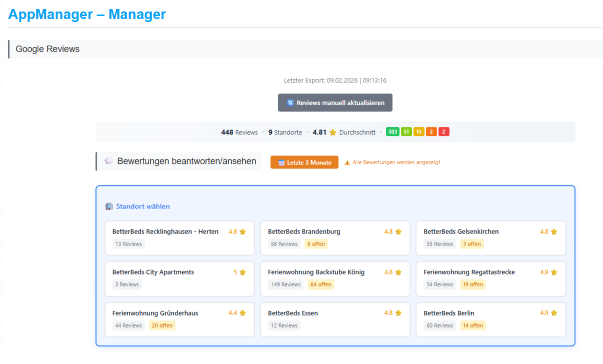Click 44 Reviews badge on Gründerhaus
Image resolution: width=603 pixels, height=364 pixels.
pos(128,325)
